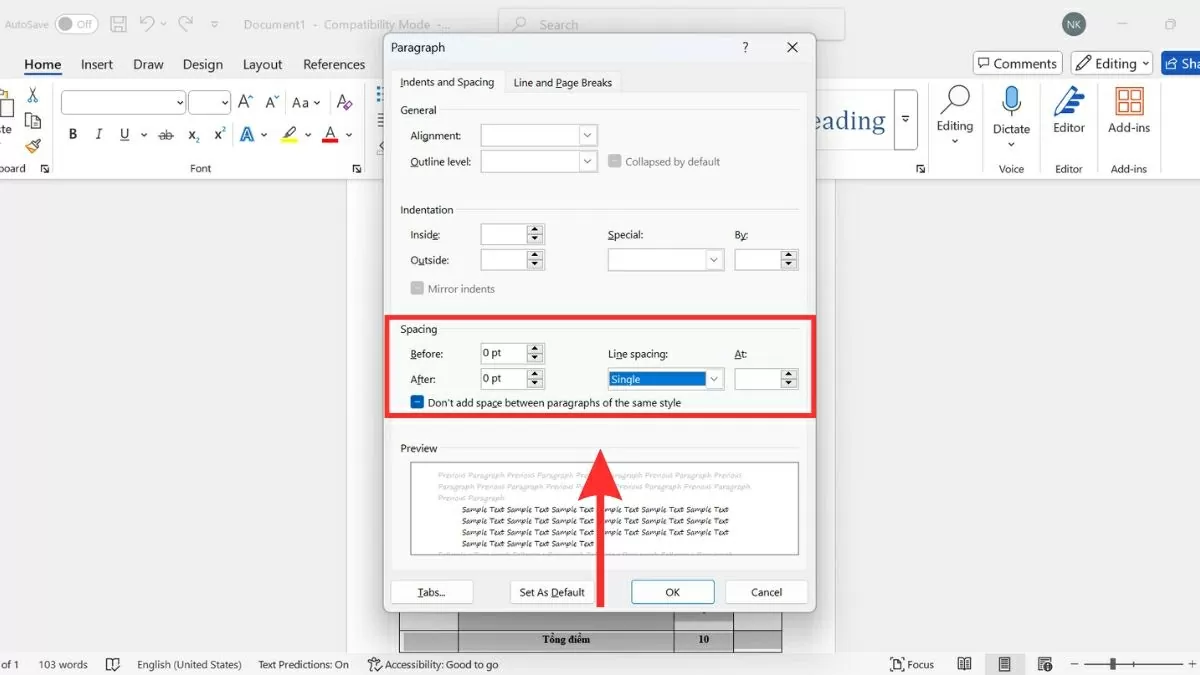Click the Format Painter brush icon
This screenshot has height=675, width=1200.
click(33, 146)
